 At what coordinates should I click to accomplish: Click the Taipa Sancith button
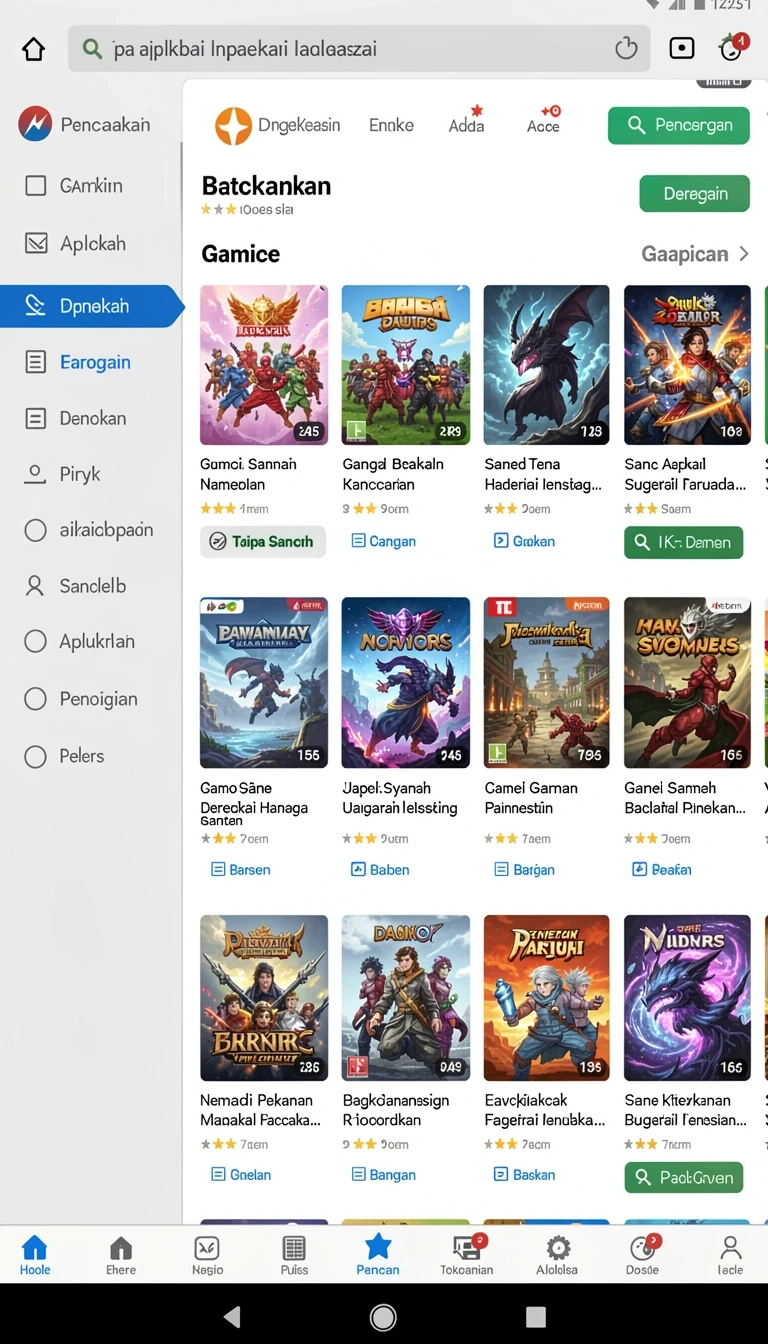click(263, 541)
